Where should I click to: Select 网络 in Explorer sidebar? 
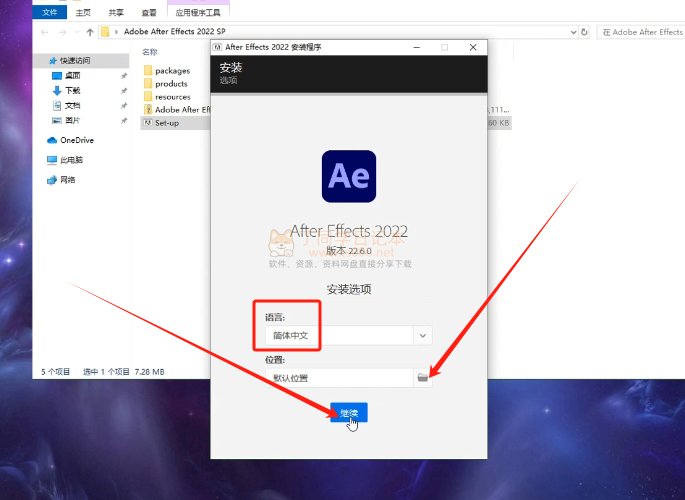[68, 179]
